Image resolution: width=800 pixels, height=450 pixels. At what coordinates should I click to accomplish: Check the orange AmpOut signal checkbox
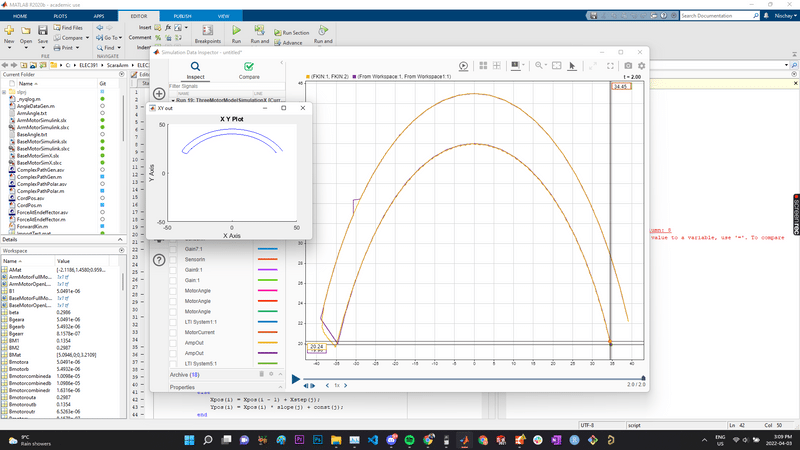coord(173,343)
